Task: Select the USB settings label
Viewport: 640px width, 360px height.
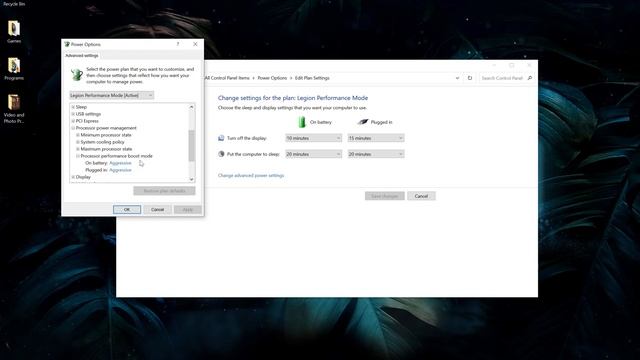Action: tap(88, 114)
